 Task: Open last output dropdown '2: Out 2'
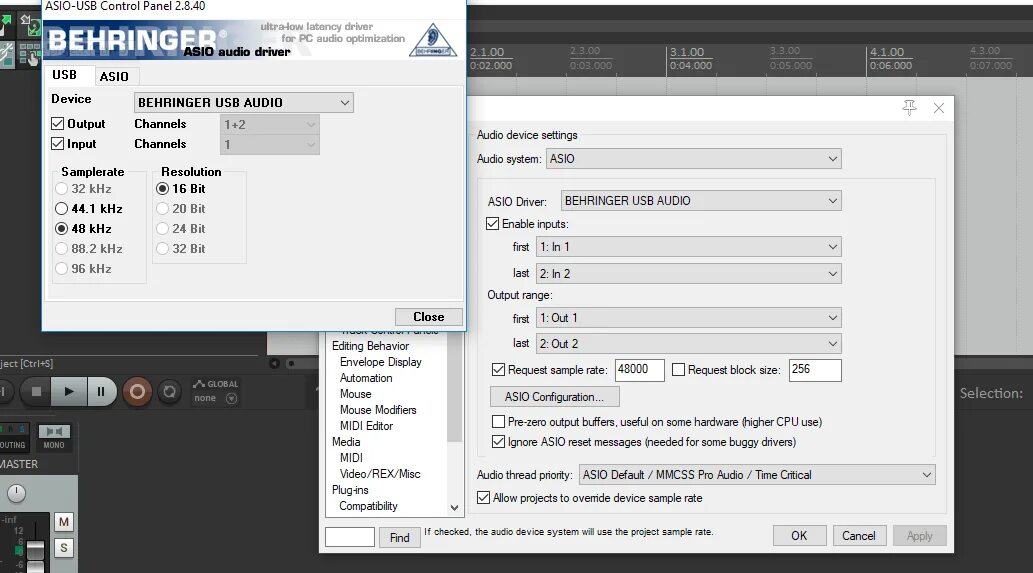(688, 344)
